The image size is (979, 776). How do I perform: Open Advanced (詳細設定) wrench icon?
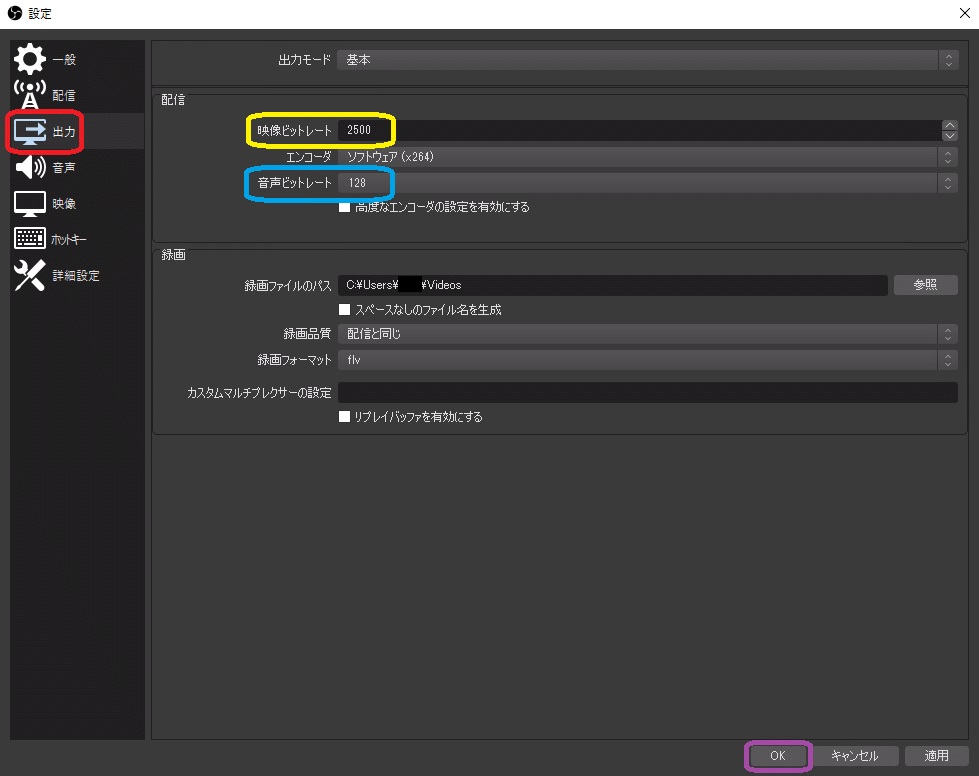(29, 275)
